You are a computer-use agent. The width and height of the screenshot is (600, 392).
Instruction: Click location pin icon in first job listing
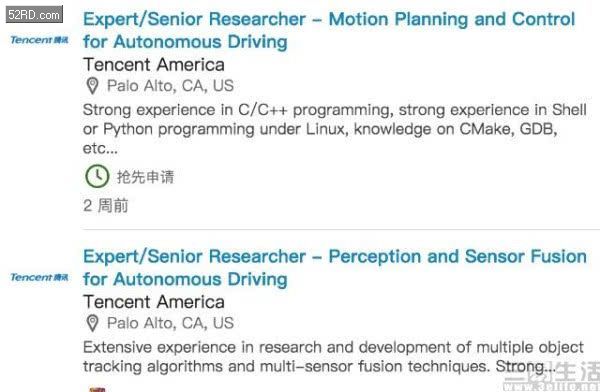92,86
